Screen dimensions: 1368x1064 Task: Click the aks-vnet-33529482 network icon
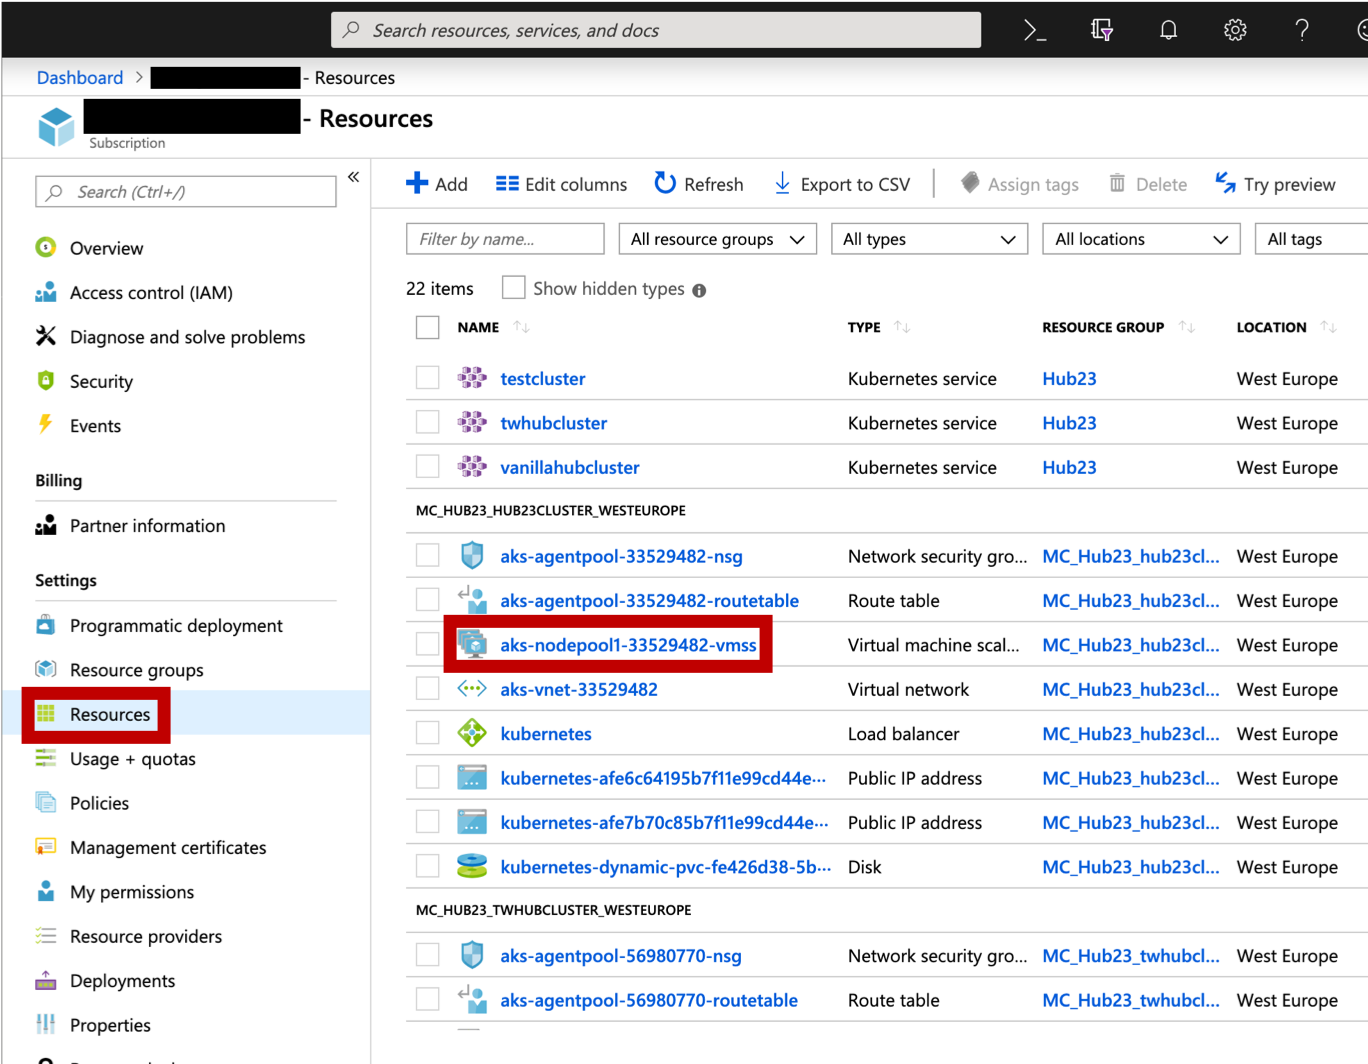click(472, 689)
